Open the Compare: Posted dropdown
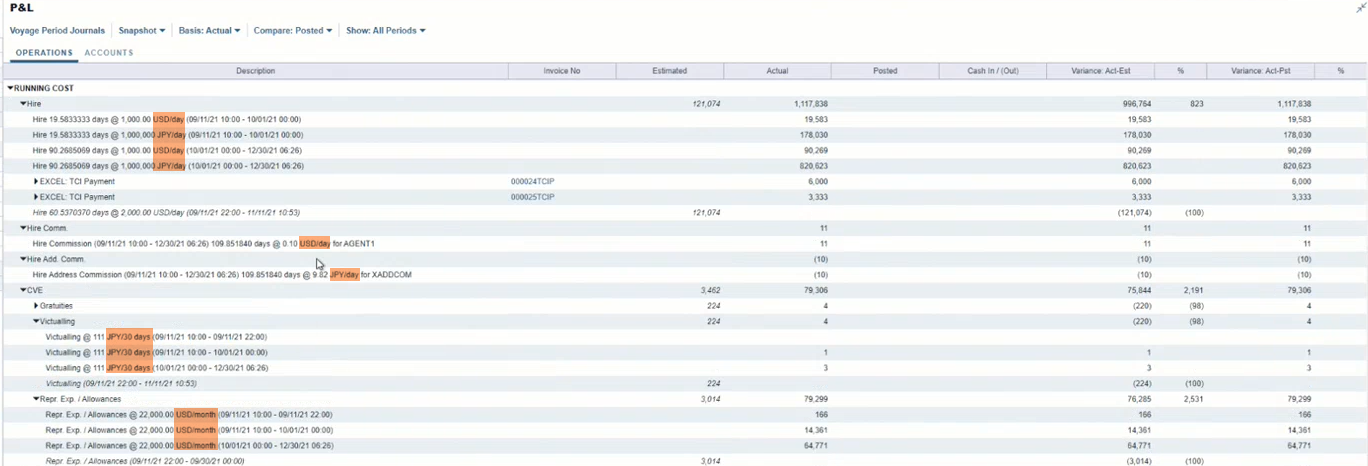 [292, 31]
